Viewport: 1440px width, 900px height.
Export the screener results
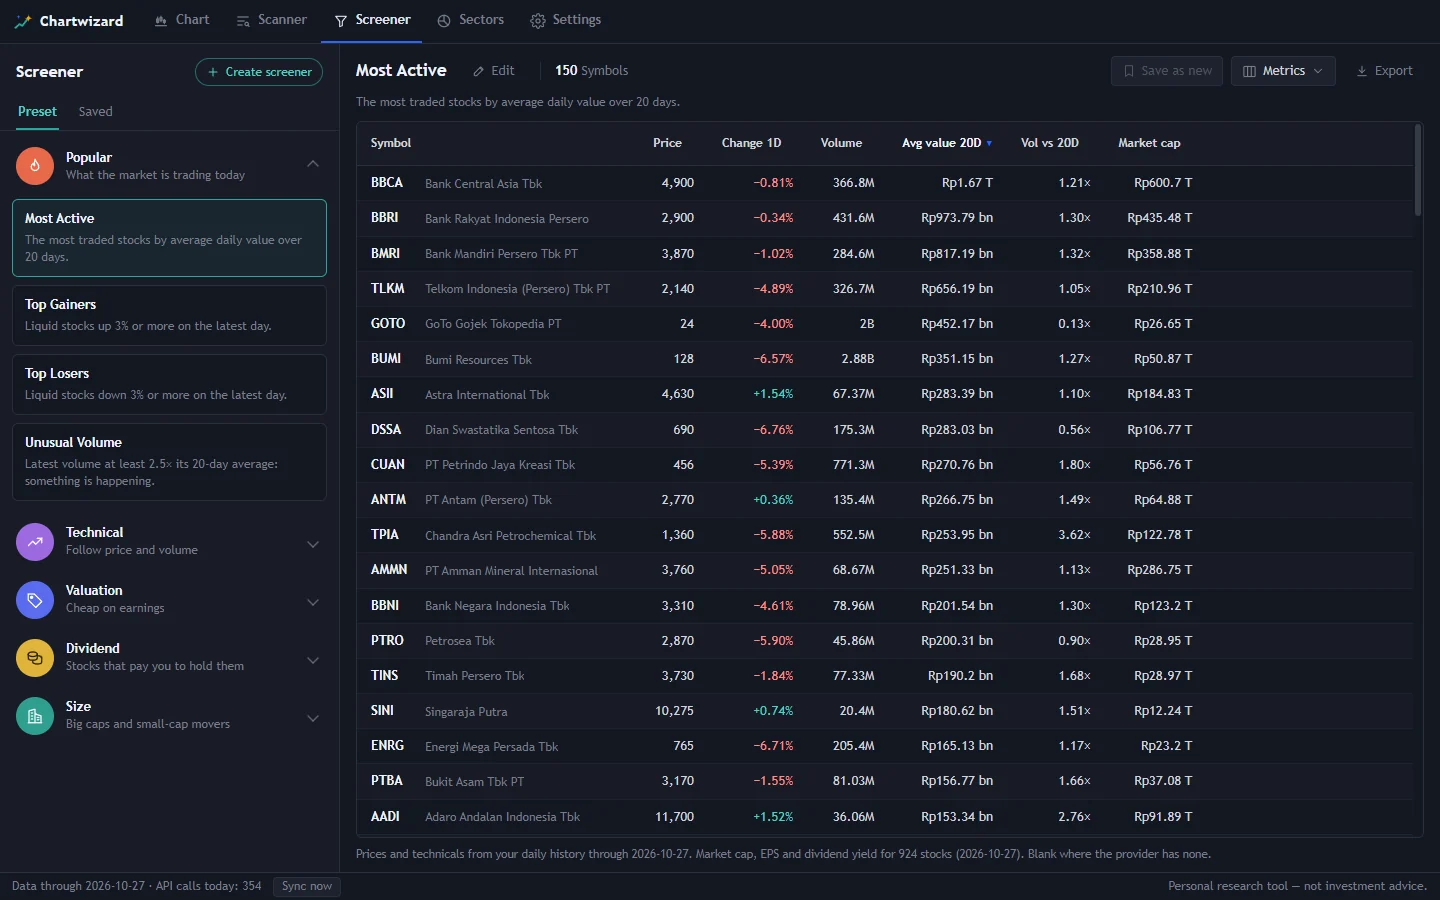click(x=1384, y=71)
